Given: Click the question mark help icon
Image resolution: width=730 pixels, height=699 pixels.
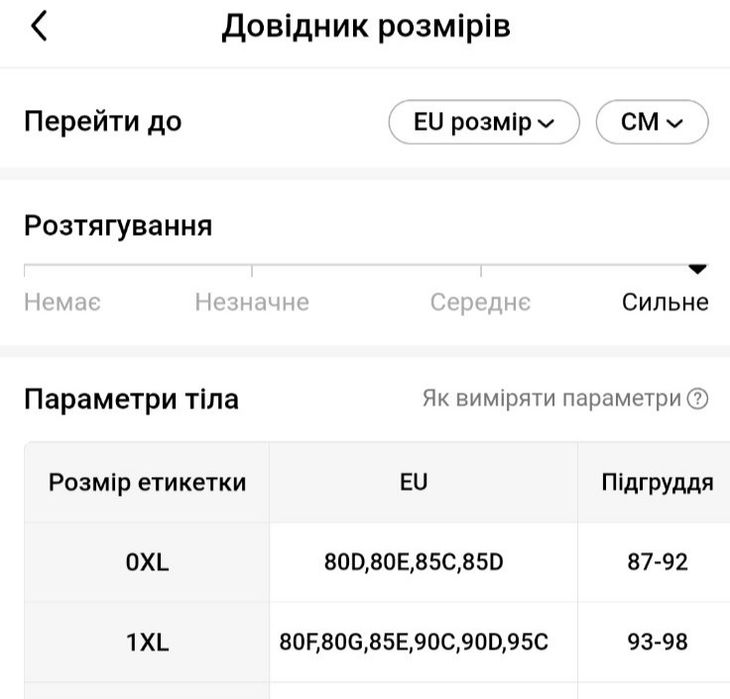Looking at the screenshot, I should click(697, 399).
